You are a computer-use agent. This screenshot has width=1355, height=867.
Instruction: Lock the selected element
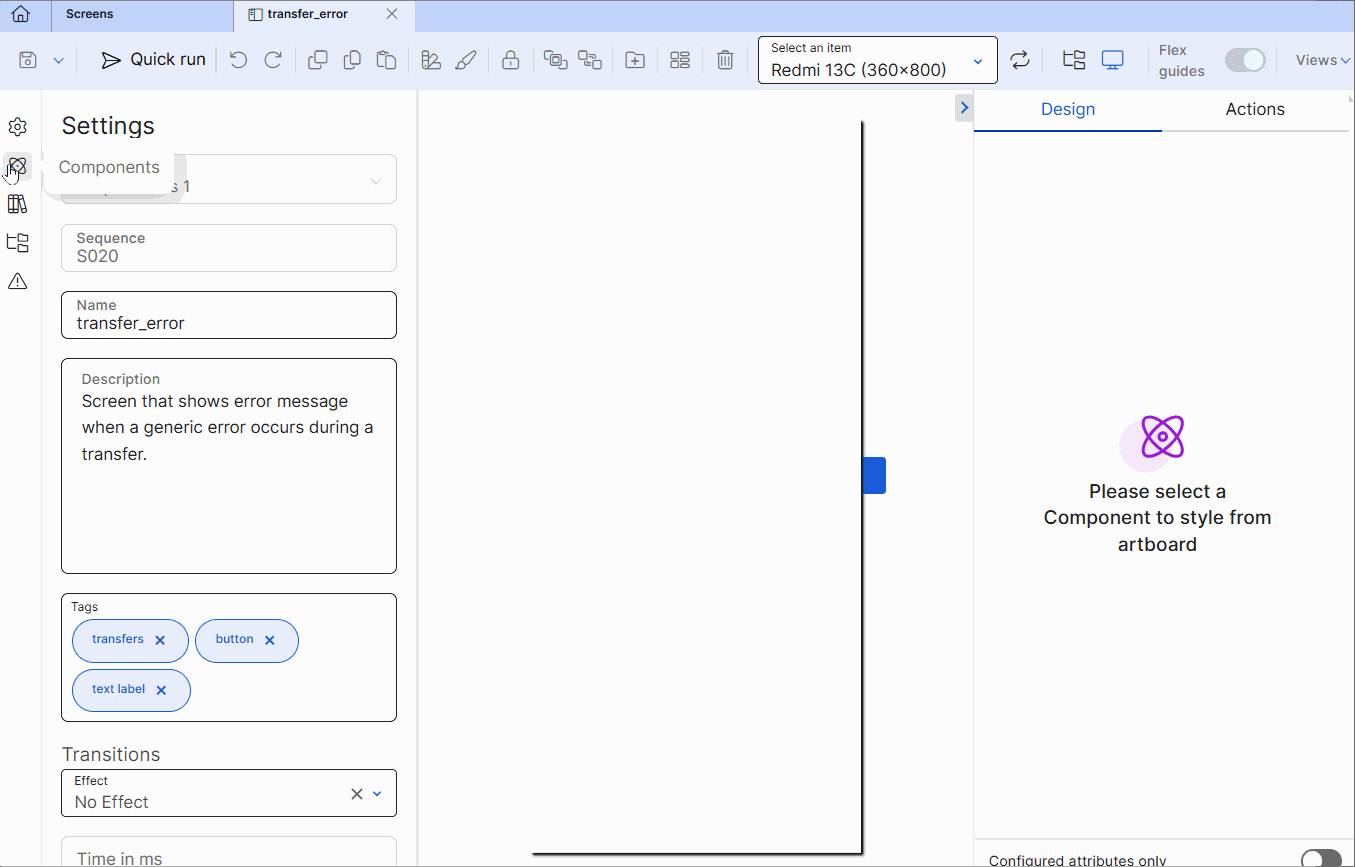pyautogui.click(x=510, y=59)
